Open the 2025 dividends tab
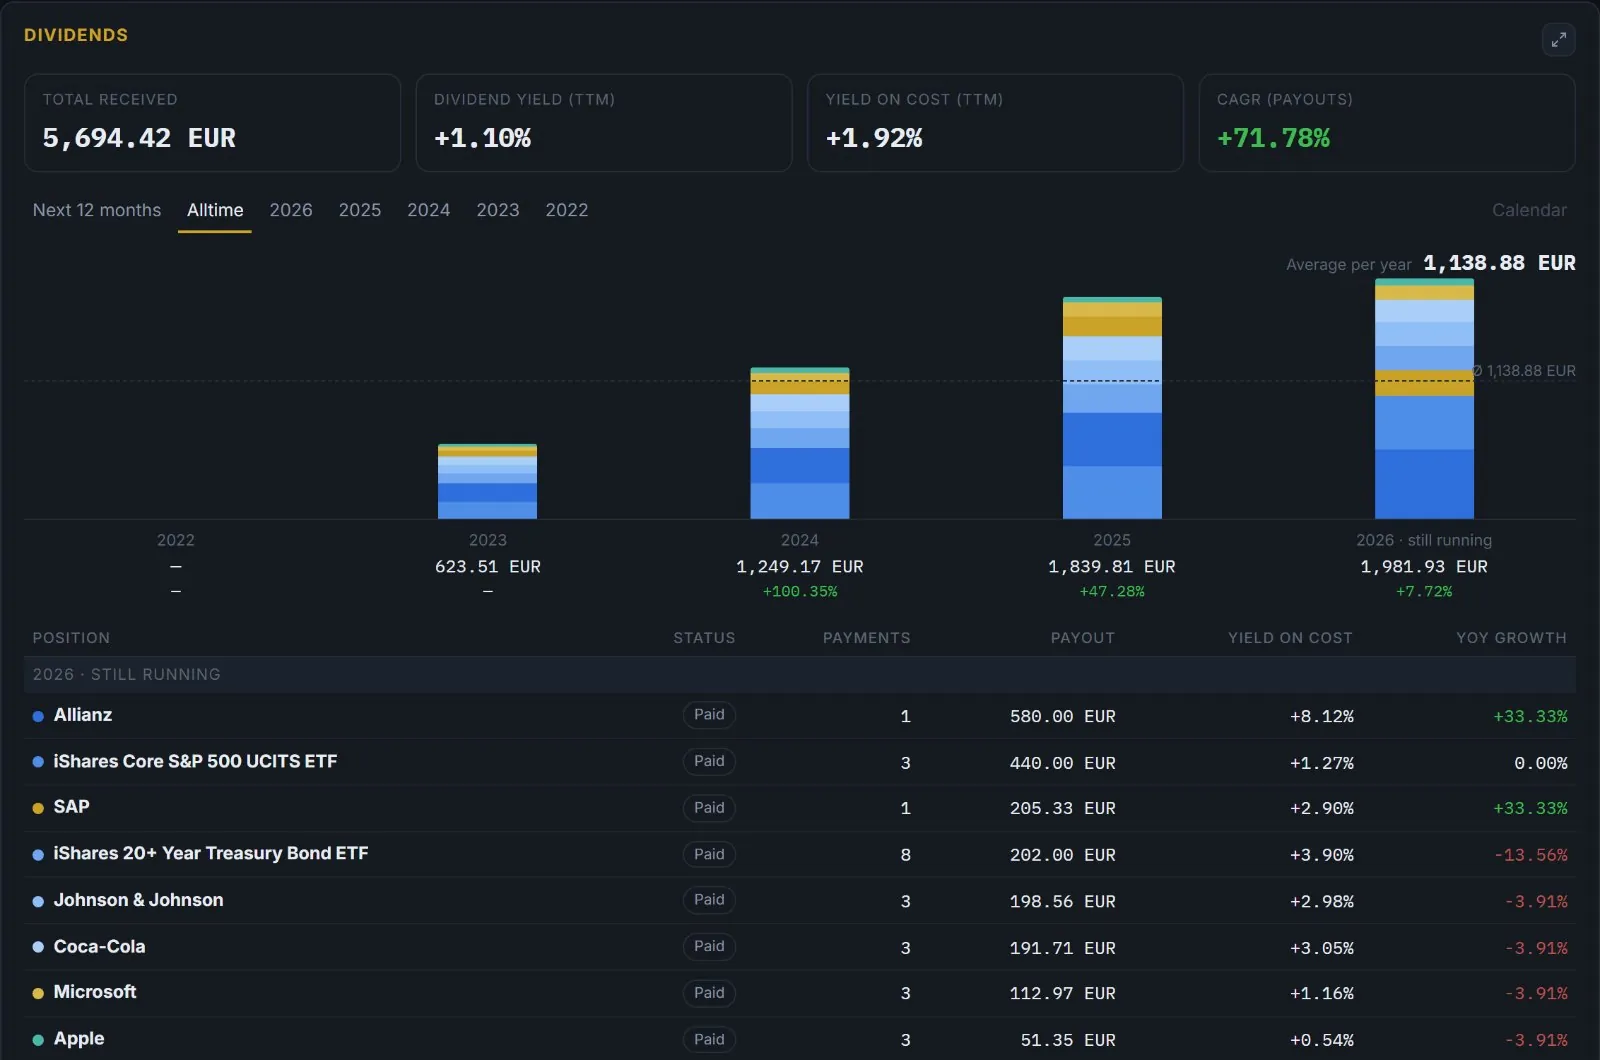Screen dimensions: 1600x1060 pos(360,210)
